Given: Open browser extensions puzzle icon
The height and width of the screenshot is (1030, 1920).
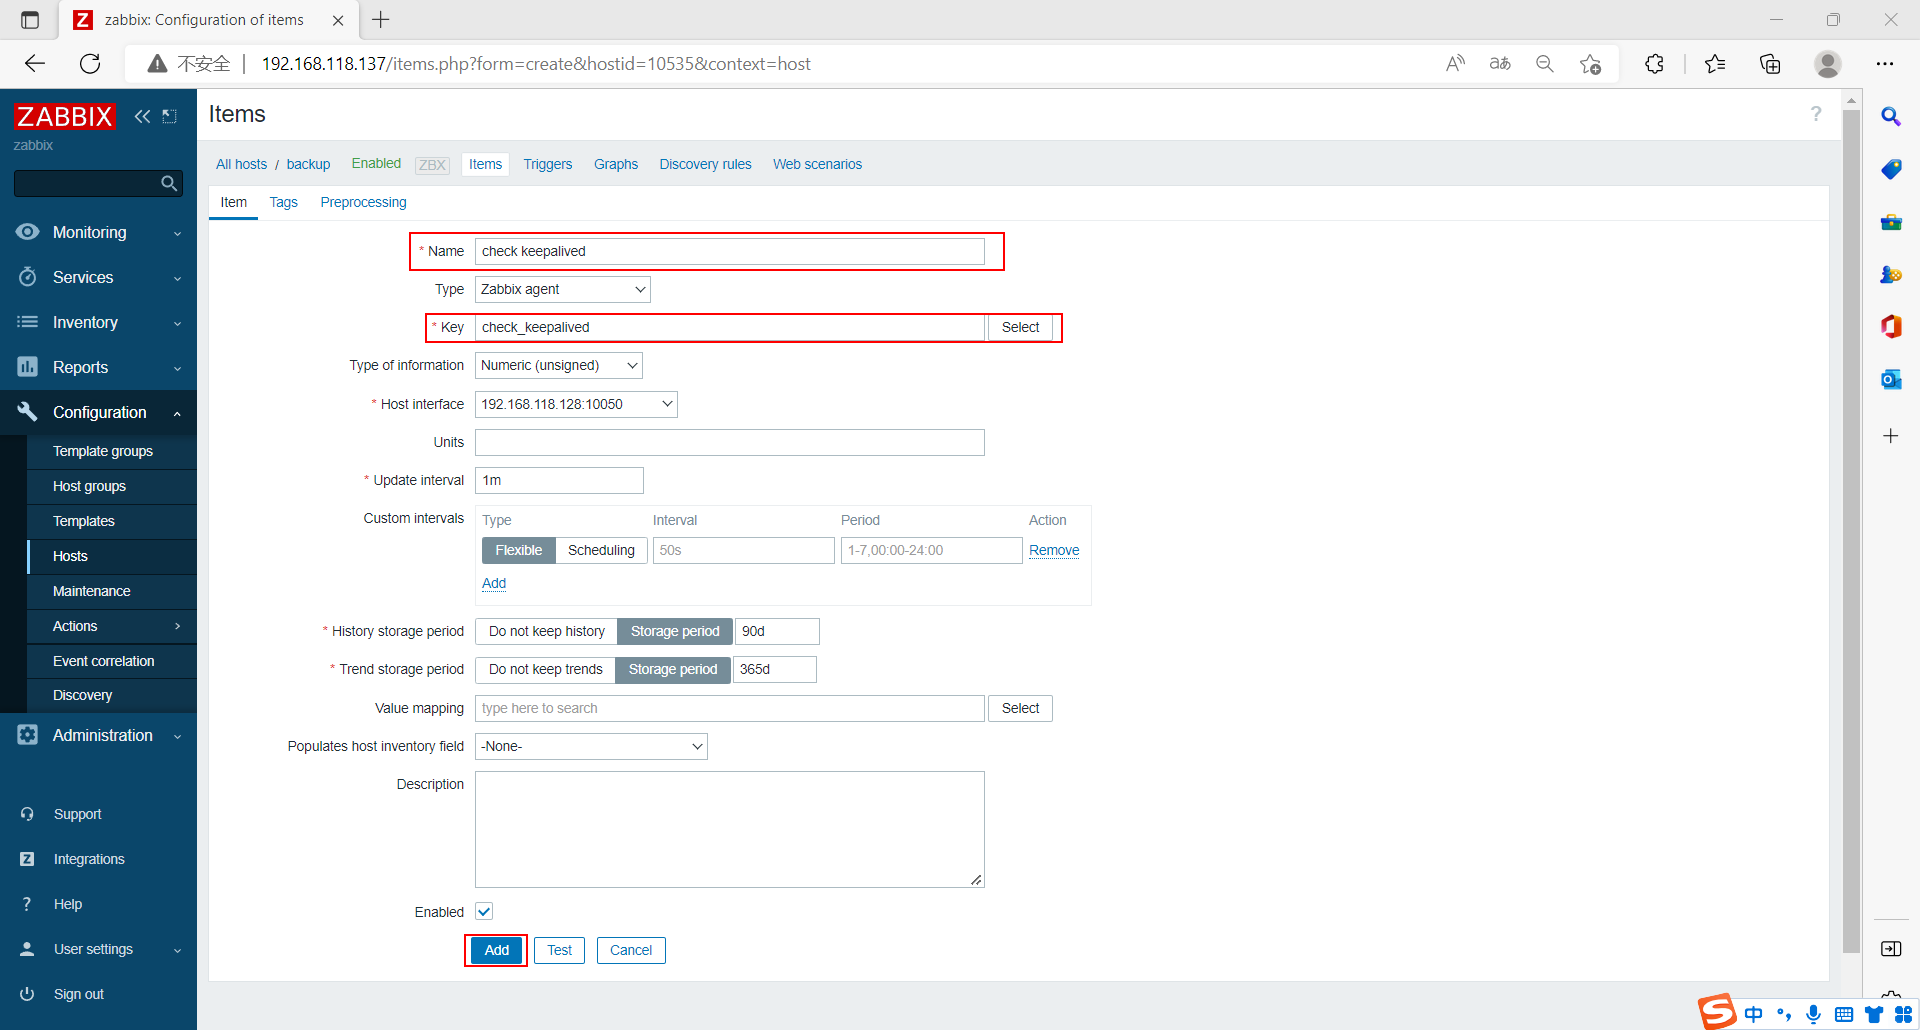Looking at the screenshot, I should 1654,64.
